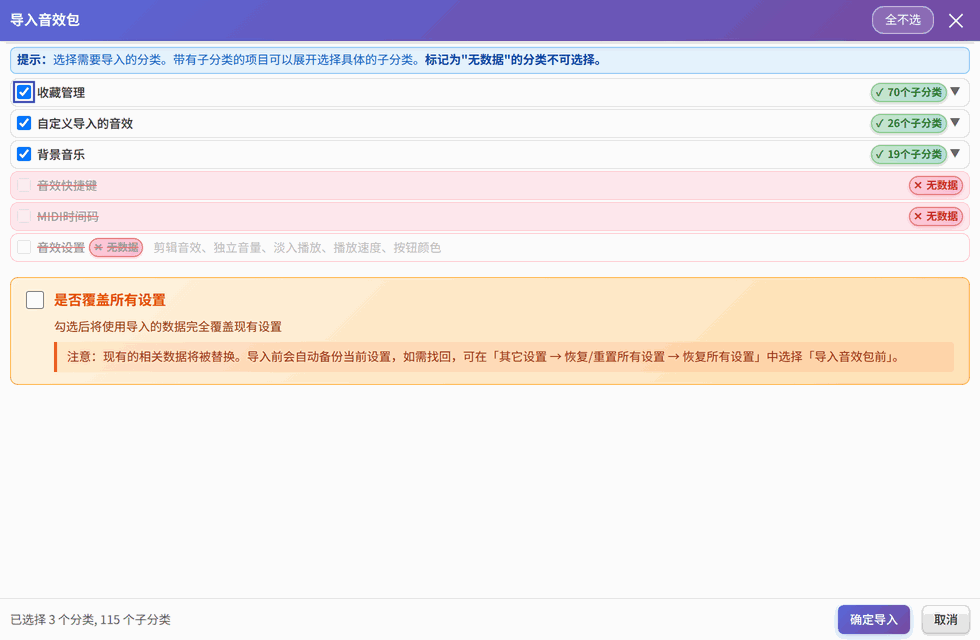Click the disabled MIDI时间码 checkbox
The image size is (980, 640).
(24, 216)
